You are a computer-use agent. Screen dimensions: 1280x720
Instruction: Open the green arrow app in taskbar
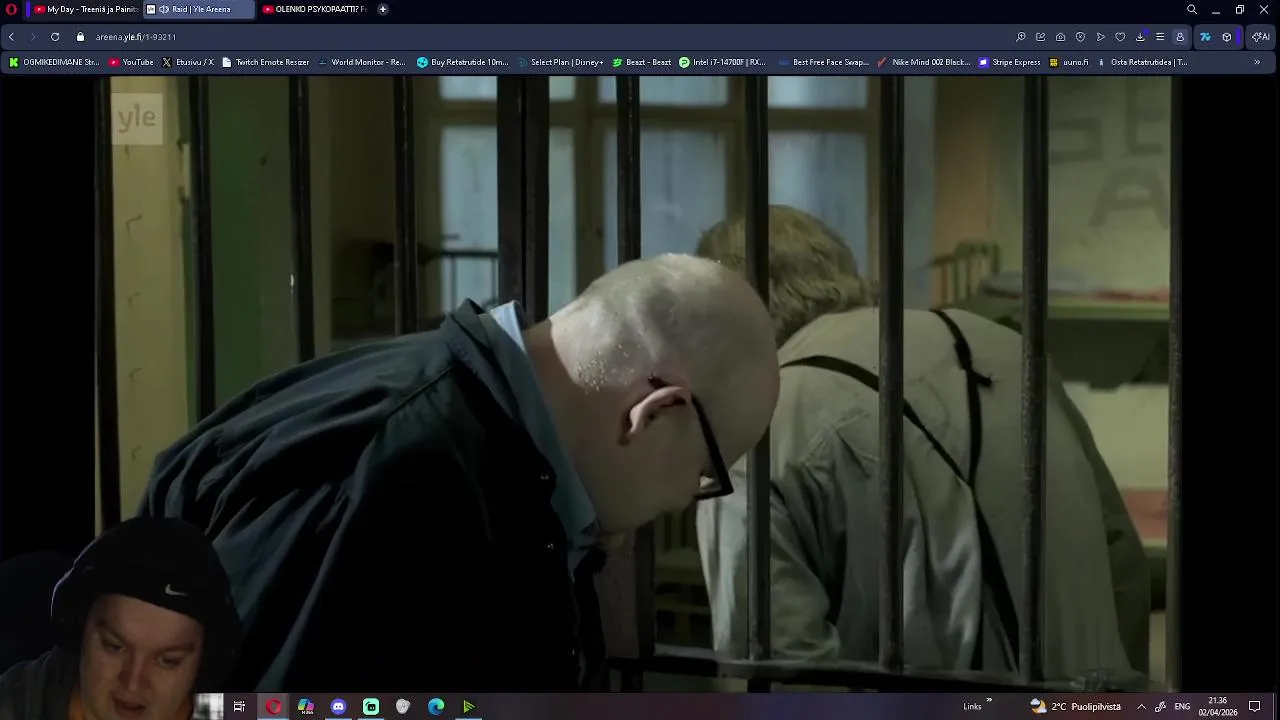[x=468, y=707]
